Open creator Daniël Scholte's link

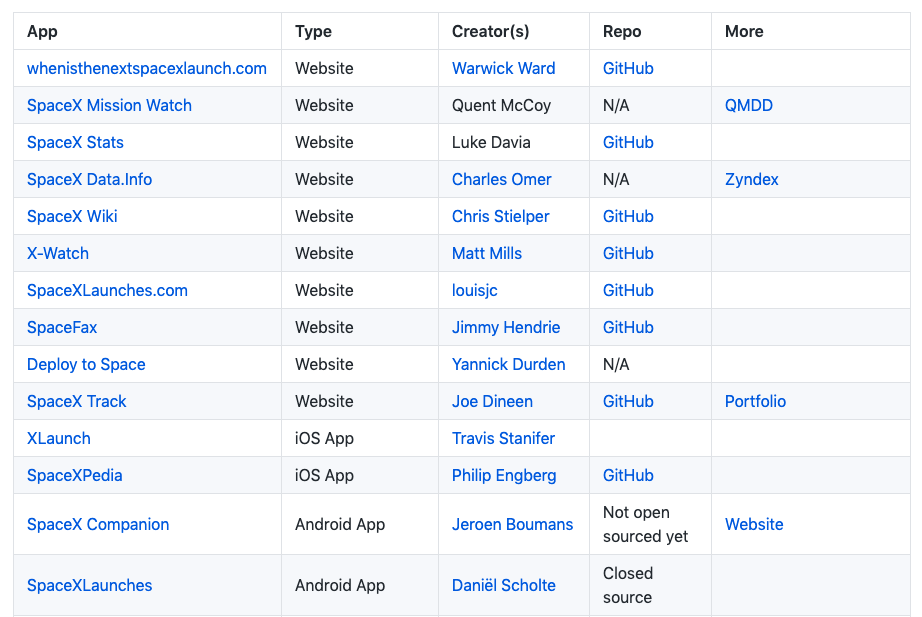pos(503,585)
